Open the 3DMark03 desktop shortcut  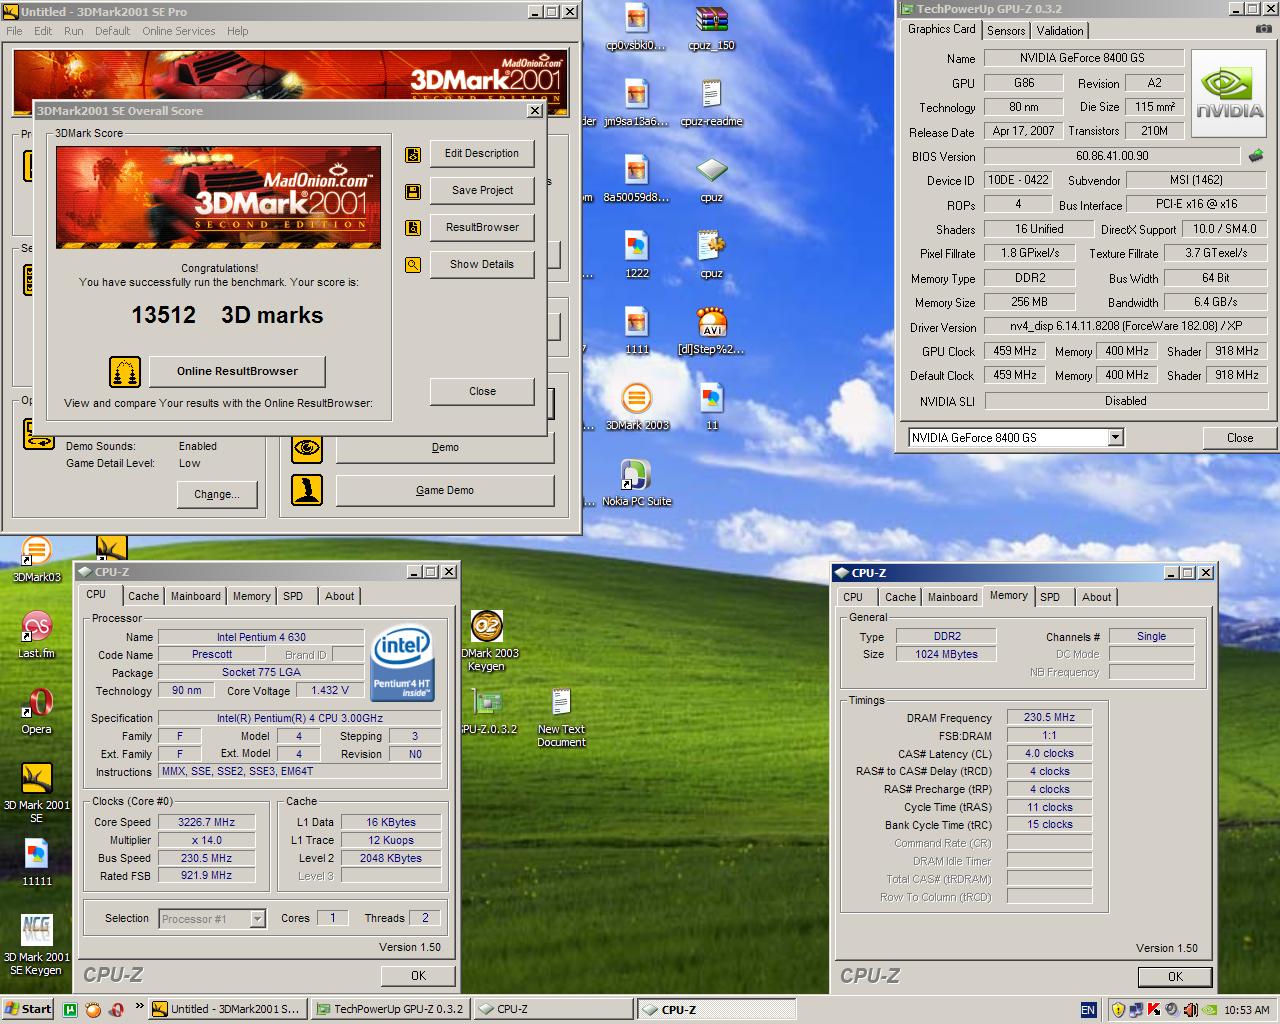coord(37,558)
